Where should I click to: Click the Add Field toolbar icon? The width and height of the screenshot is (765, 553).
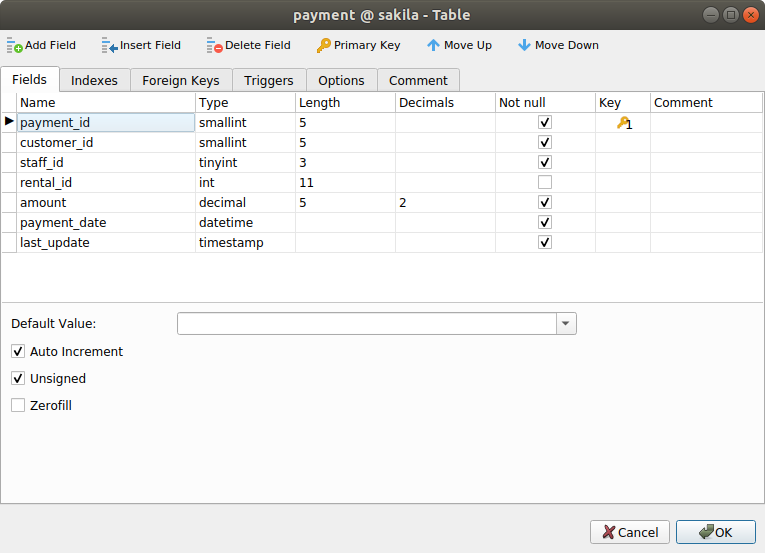(15, 45)
